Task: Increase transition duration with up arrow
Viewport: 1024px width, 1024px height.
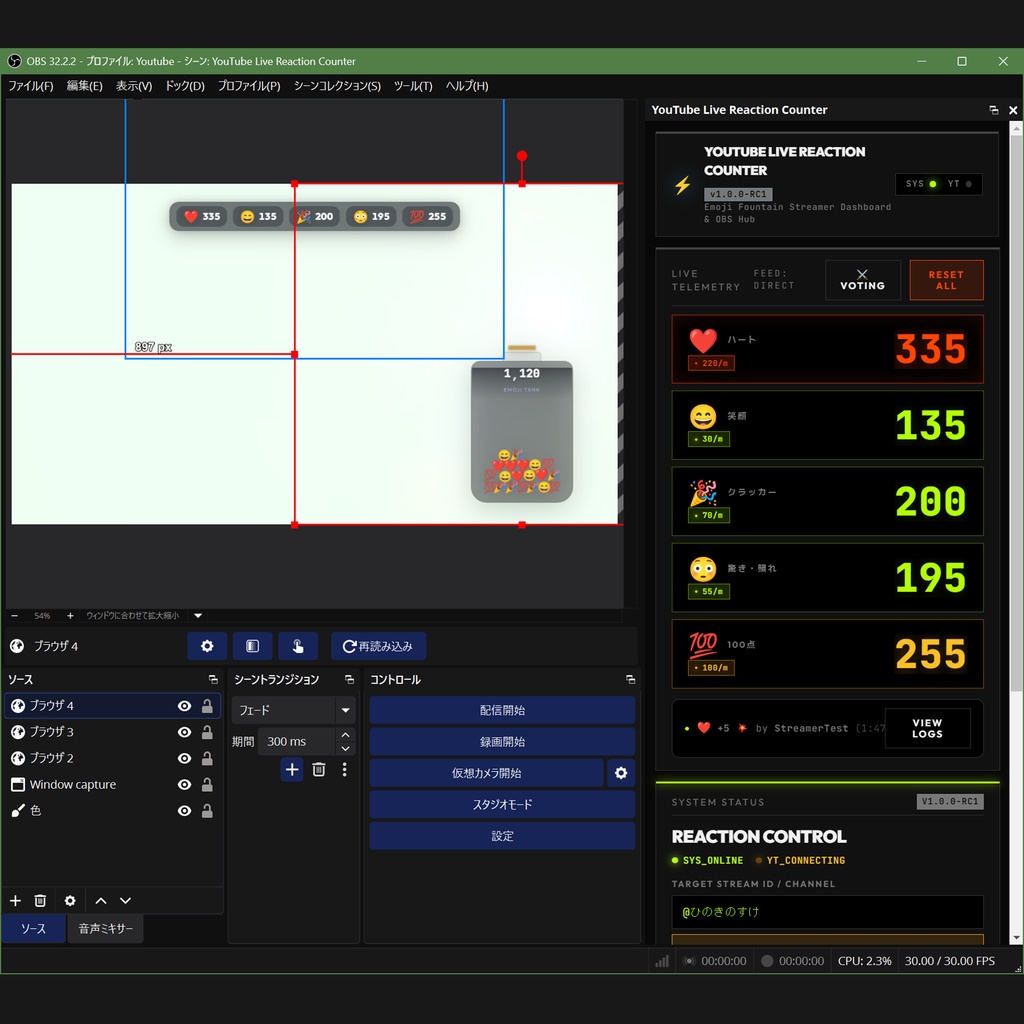Action: click(345, 735)
